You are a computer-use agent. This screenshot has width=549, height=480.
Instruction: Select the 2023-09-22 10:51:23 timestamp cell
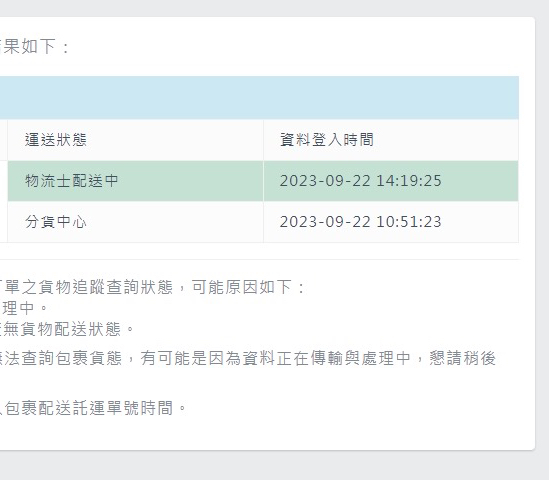pyautogui.click(x=391, y=222)
